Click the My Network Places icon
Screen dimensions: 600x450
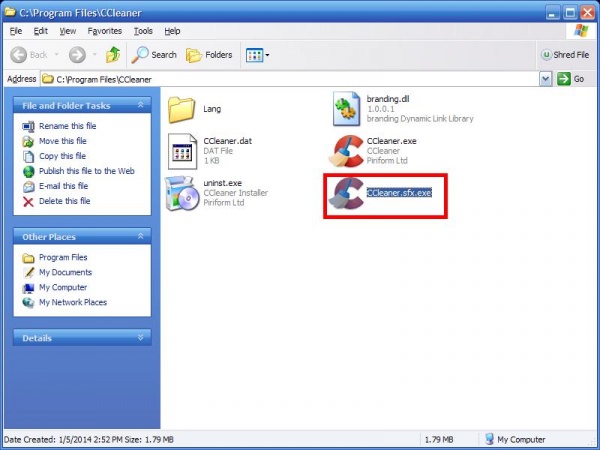[28, 303]
